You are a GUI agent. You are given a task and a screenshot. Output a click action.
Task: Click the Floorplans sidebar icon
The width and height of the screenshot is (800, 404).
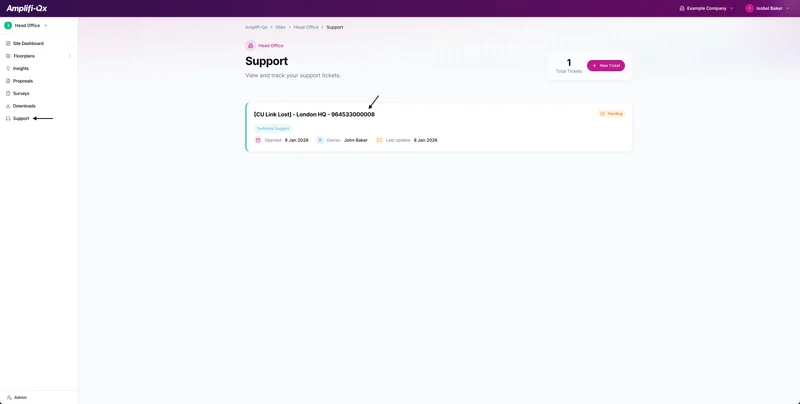(x=8, y=56)
